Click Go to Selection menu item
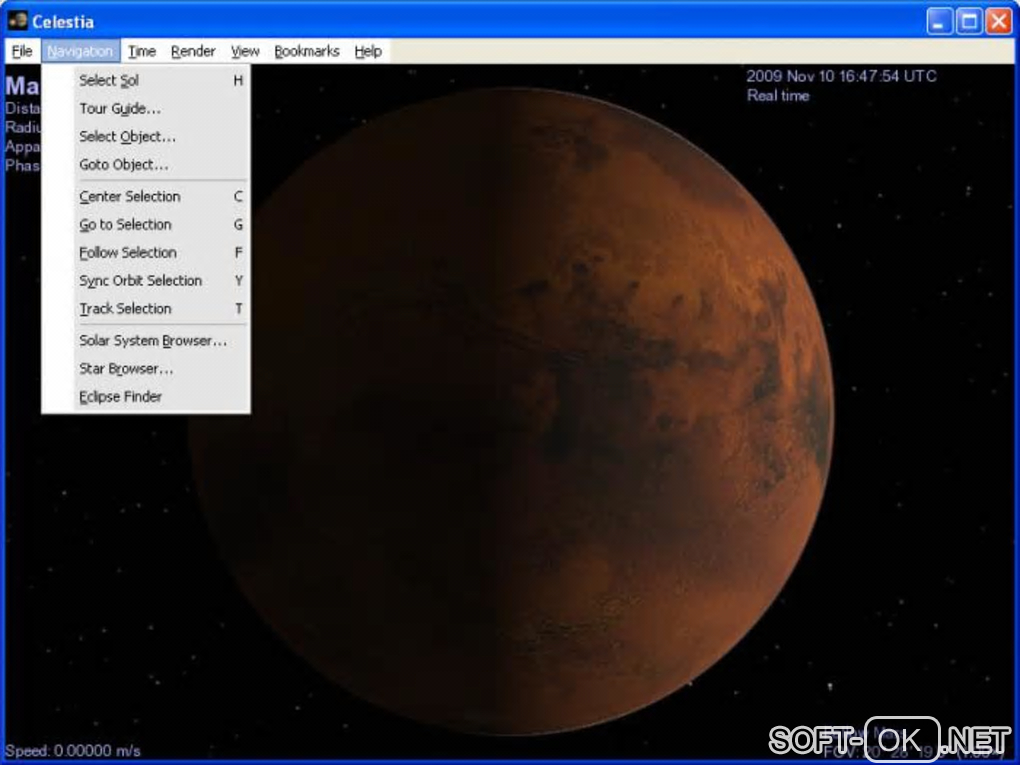The image size is (1020, 765). click(146, 224)
